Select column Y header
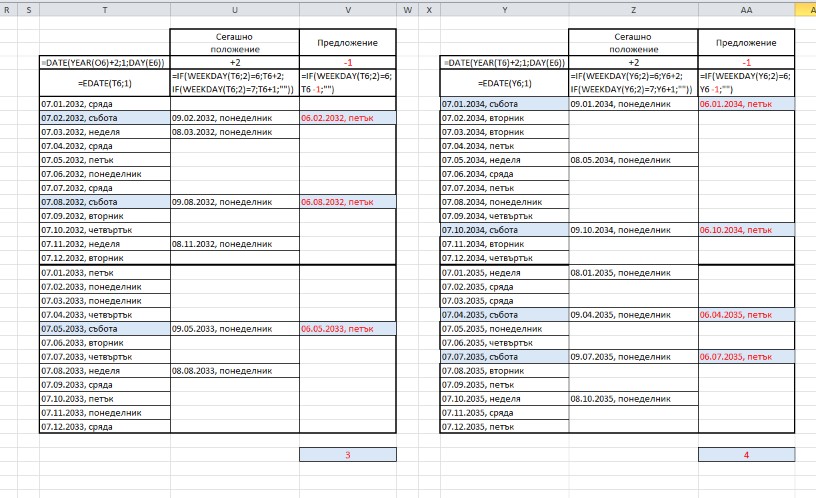Viewport: 816px width, 498px height. 504,9
